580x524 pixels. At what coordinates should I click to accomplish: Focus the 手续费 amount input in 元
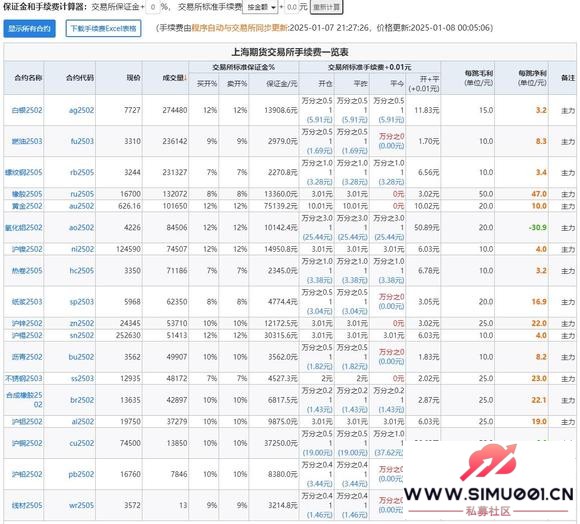(291, 7)
